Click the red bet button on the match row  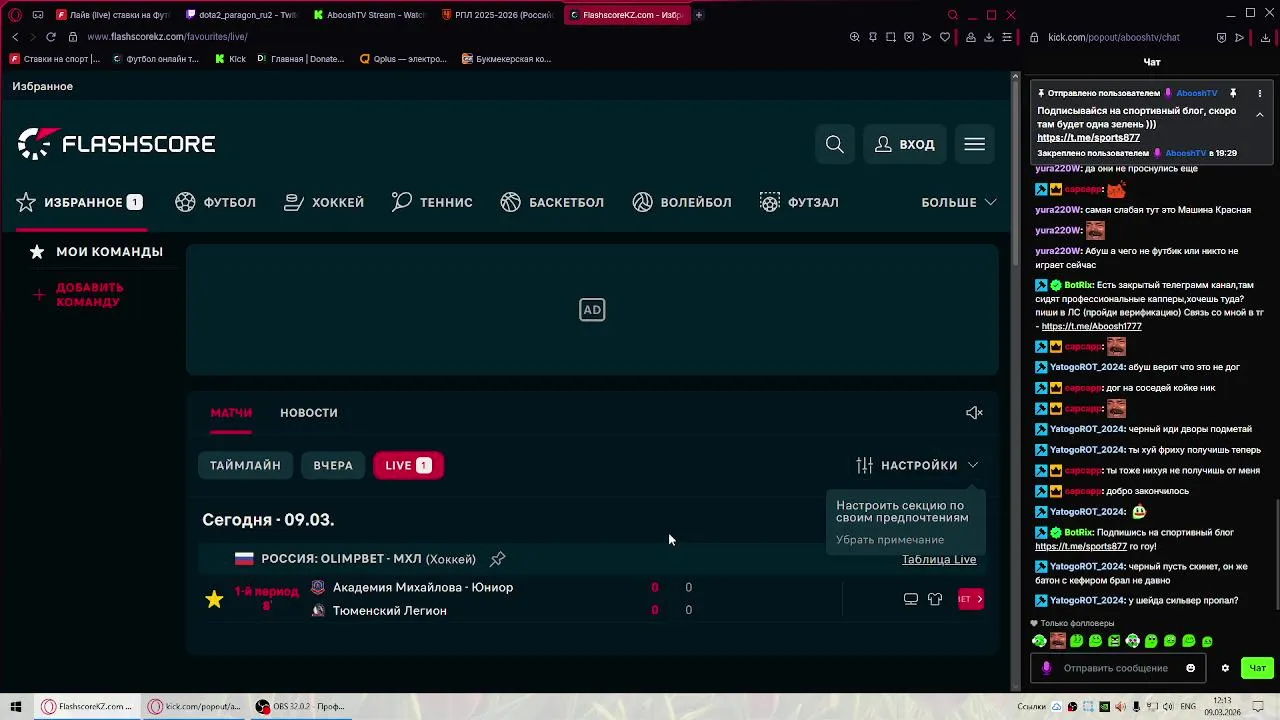coord(971,599)
